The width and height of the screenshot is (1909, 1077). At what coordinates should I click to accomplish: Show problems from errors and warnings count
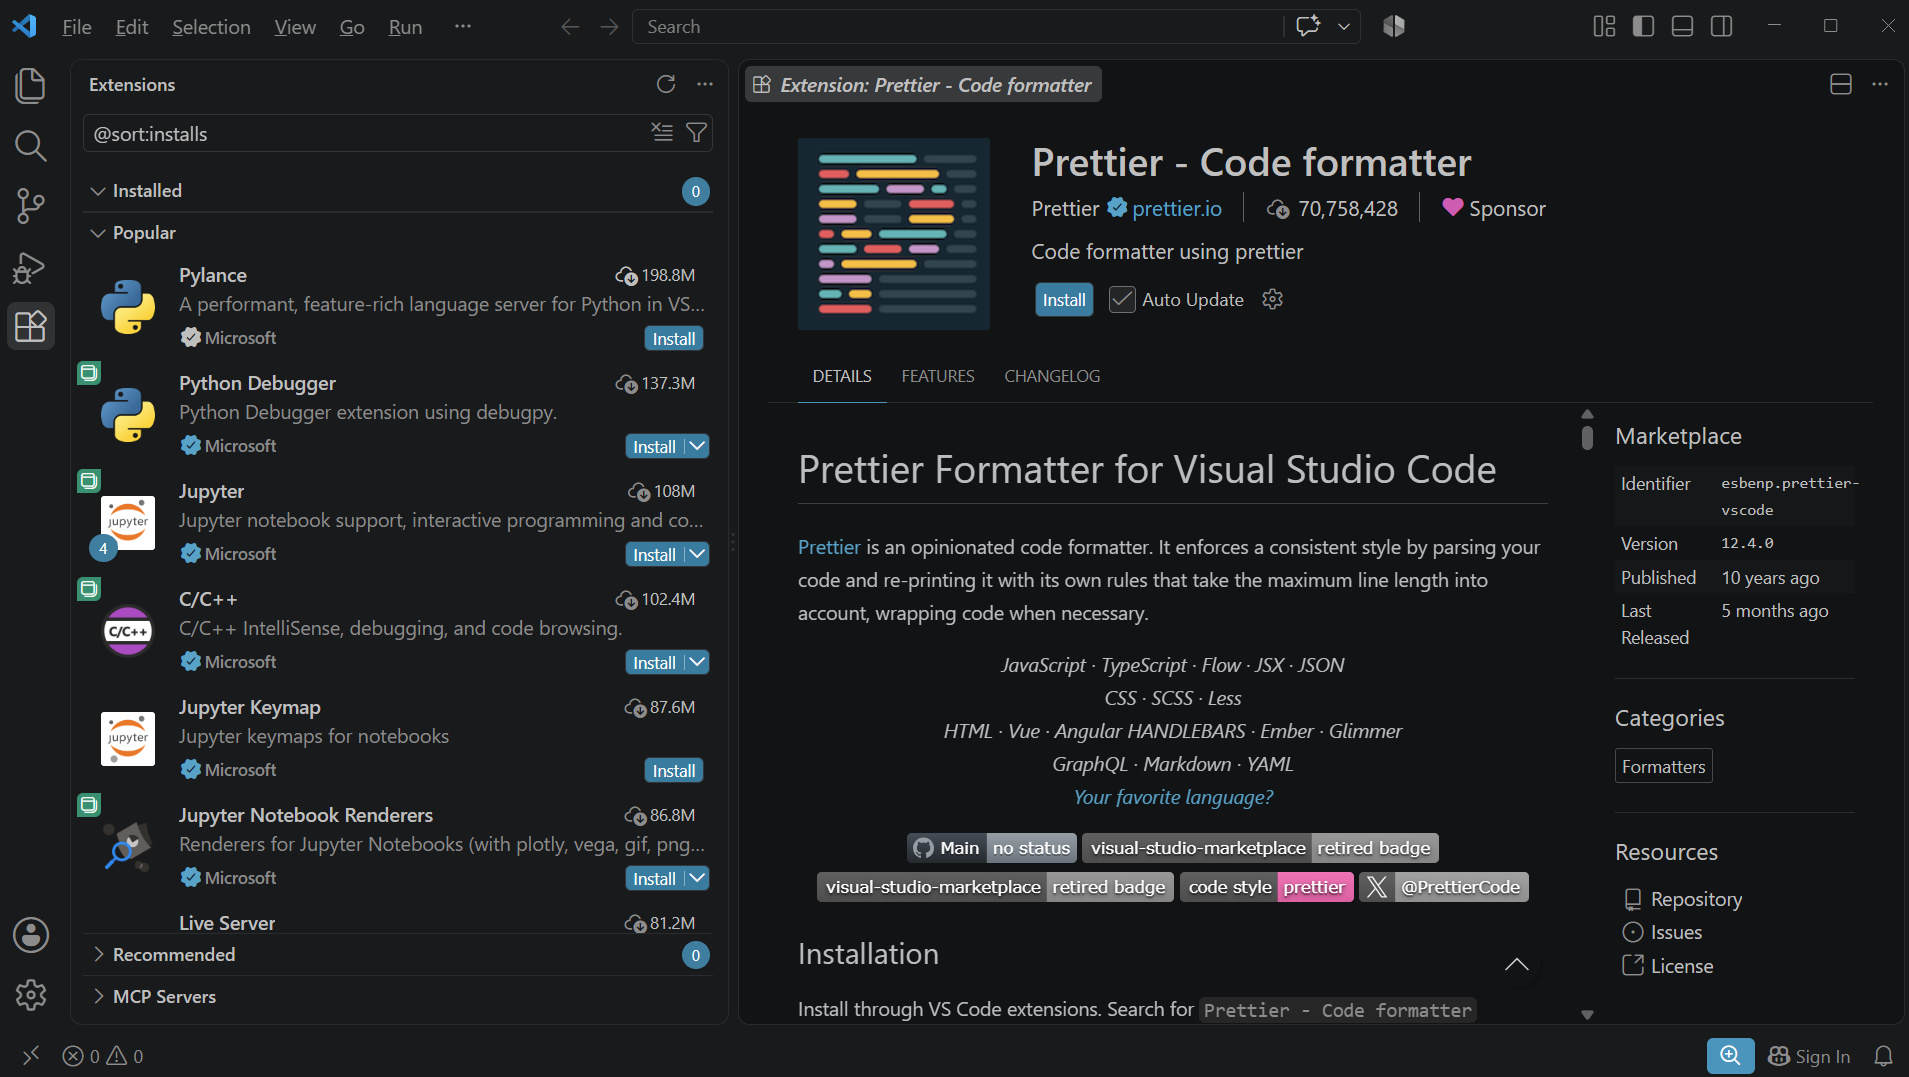(103, 1056)
